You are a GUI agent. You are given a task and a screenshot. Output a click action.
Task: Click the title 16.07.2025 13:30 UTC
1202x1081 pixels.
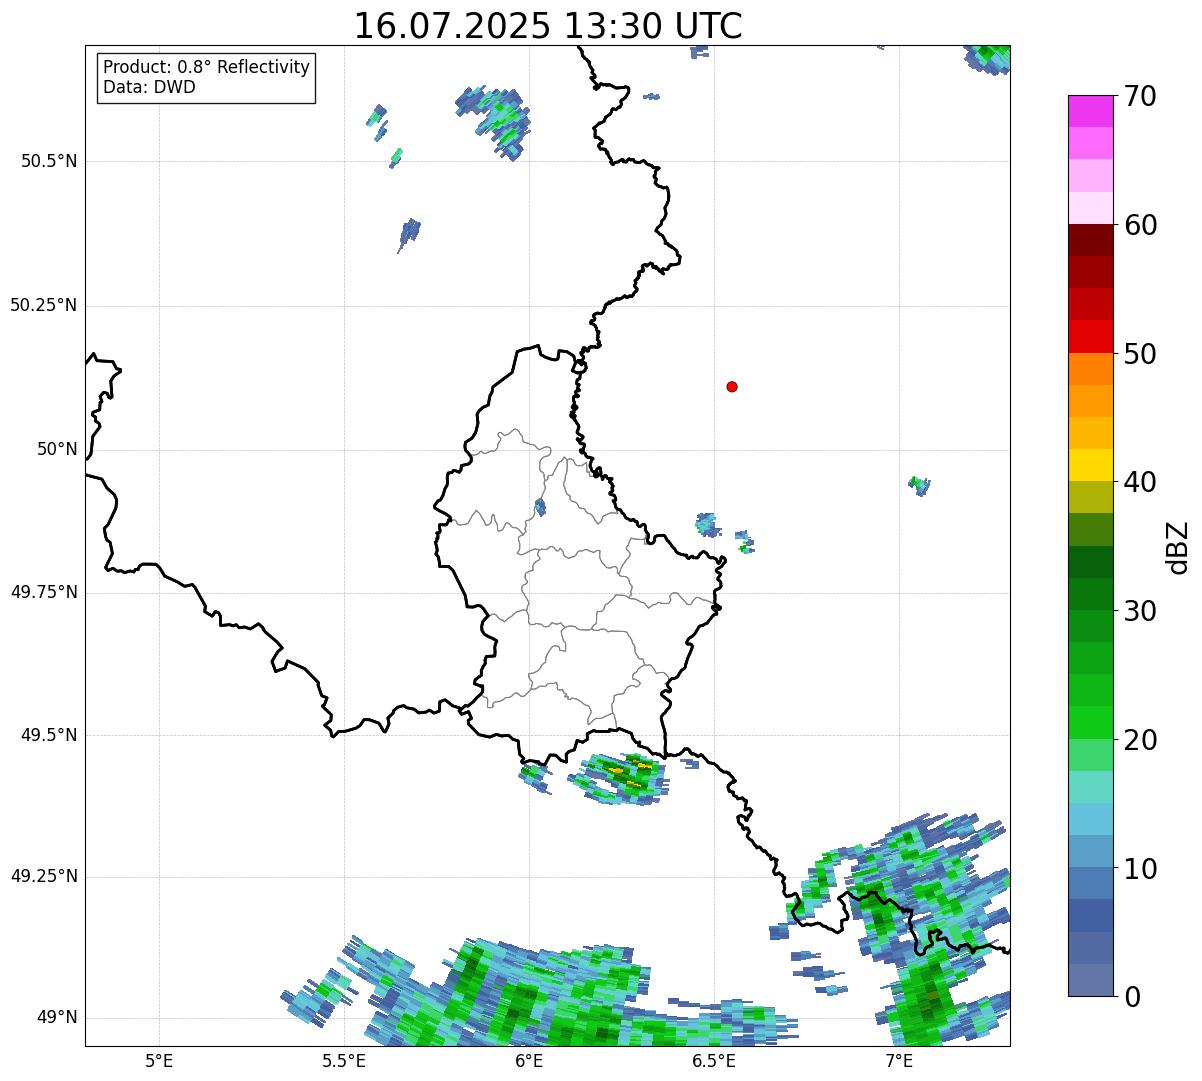548,26
